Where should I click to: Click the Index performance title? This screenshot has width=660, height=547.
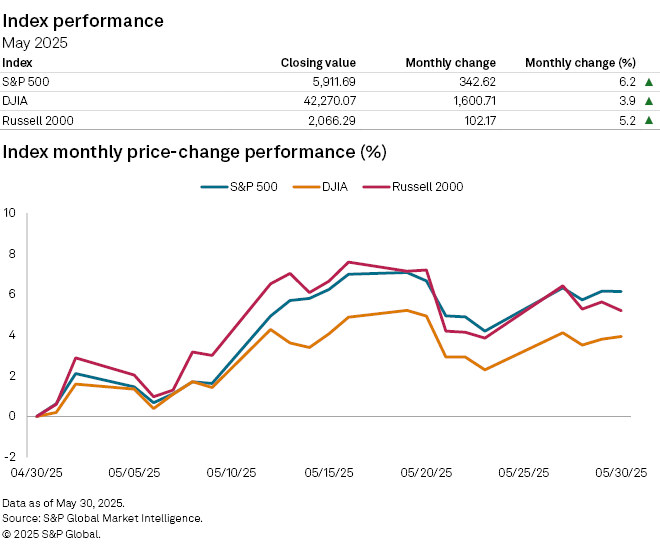click(x=83, y=20)
